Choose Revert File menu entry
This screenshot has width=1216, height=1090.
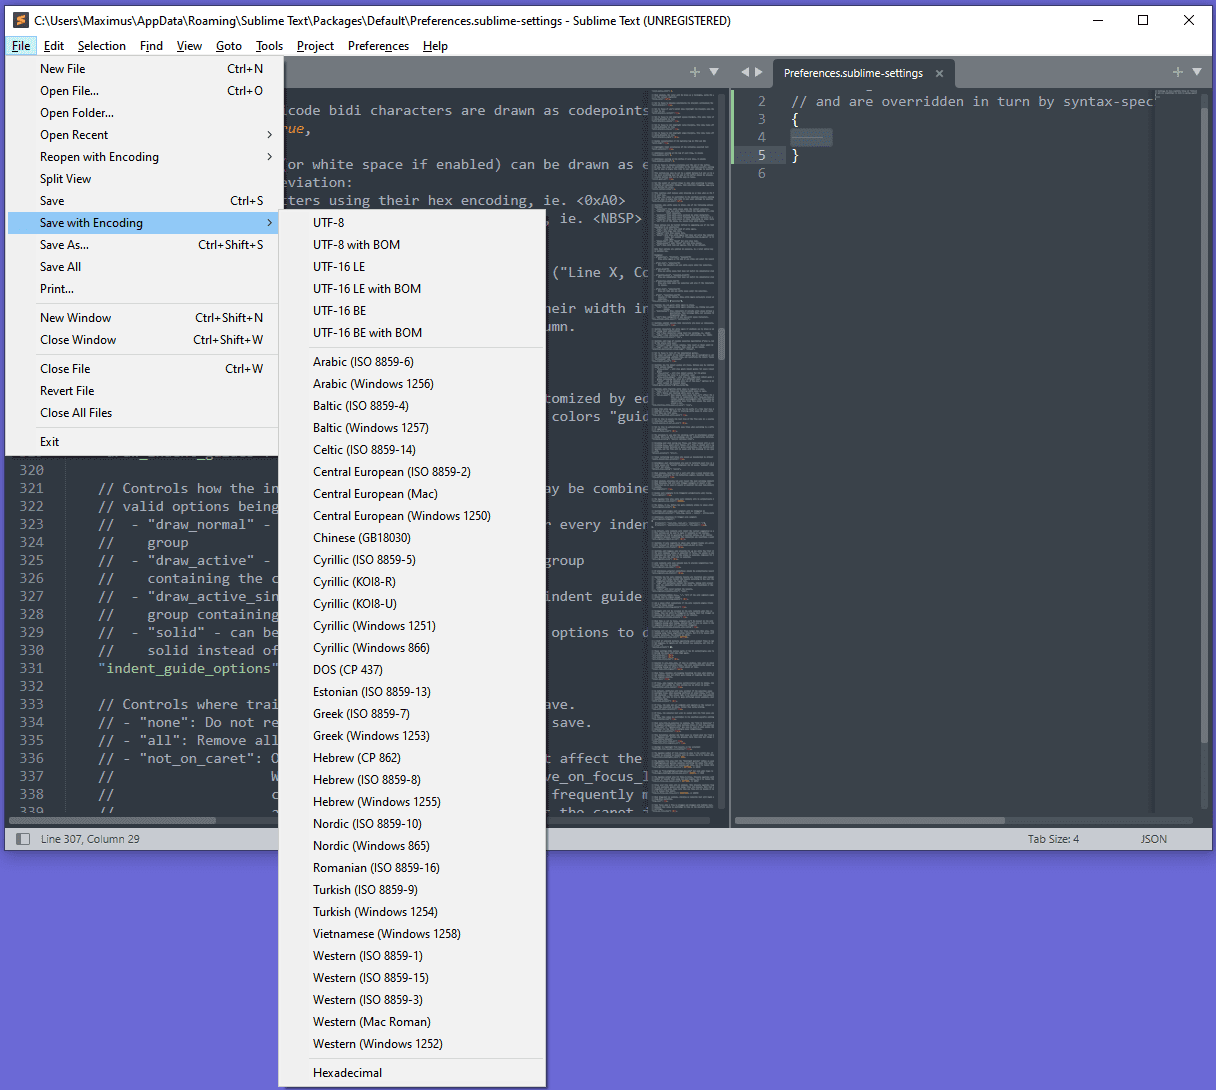point(144,391)
